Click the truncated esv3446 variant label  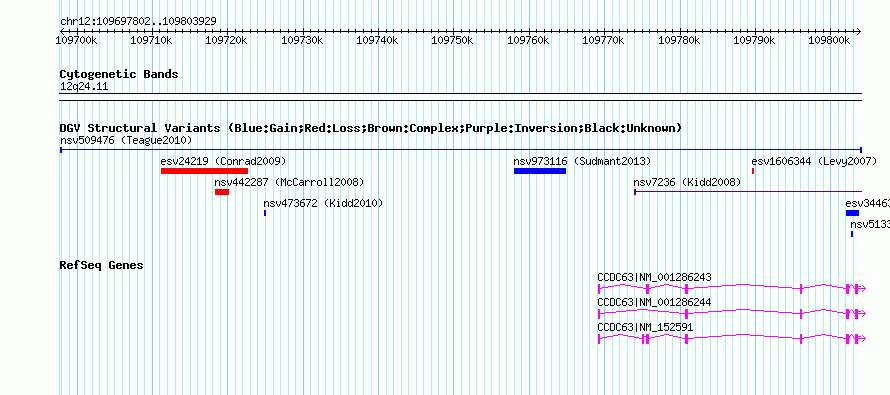(867, 203)
